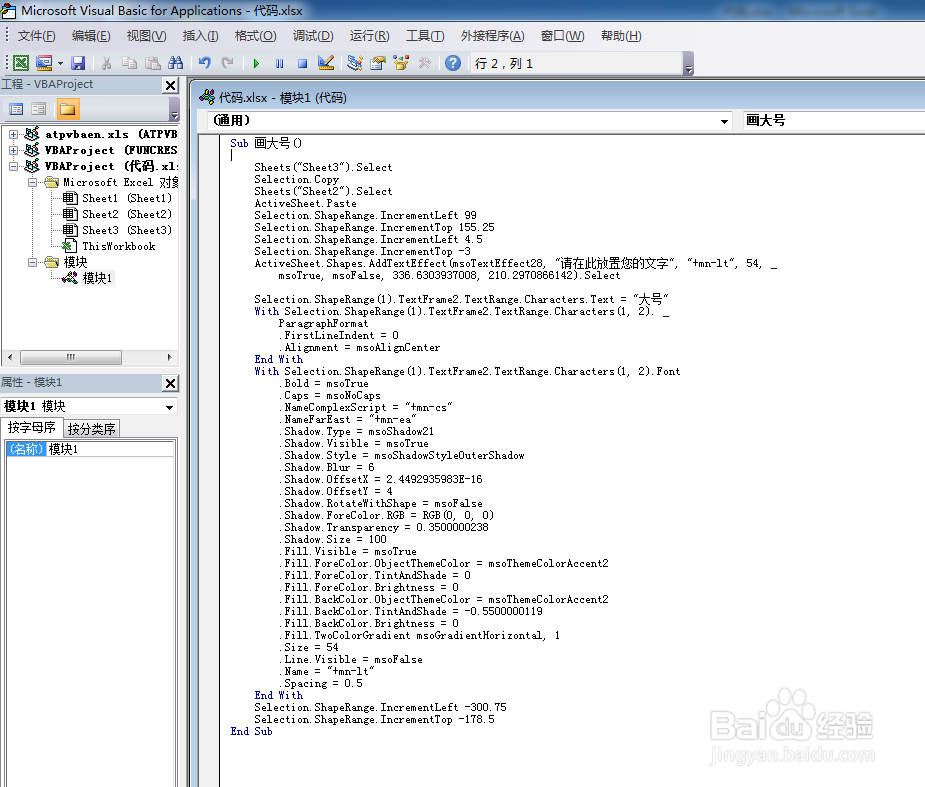925x787 pixels.
Task: Toggle Design Mode icon
Action: [326, 63]
